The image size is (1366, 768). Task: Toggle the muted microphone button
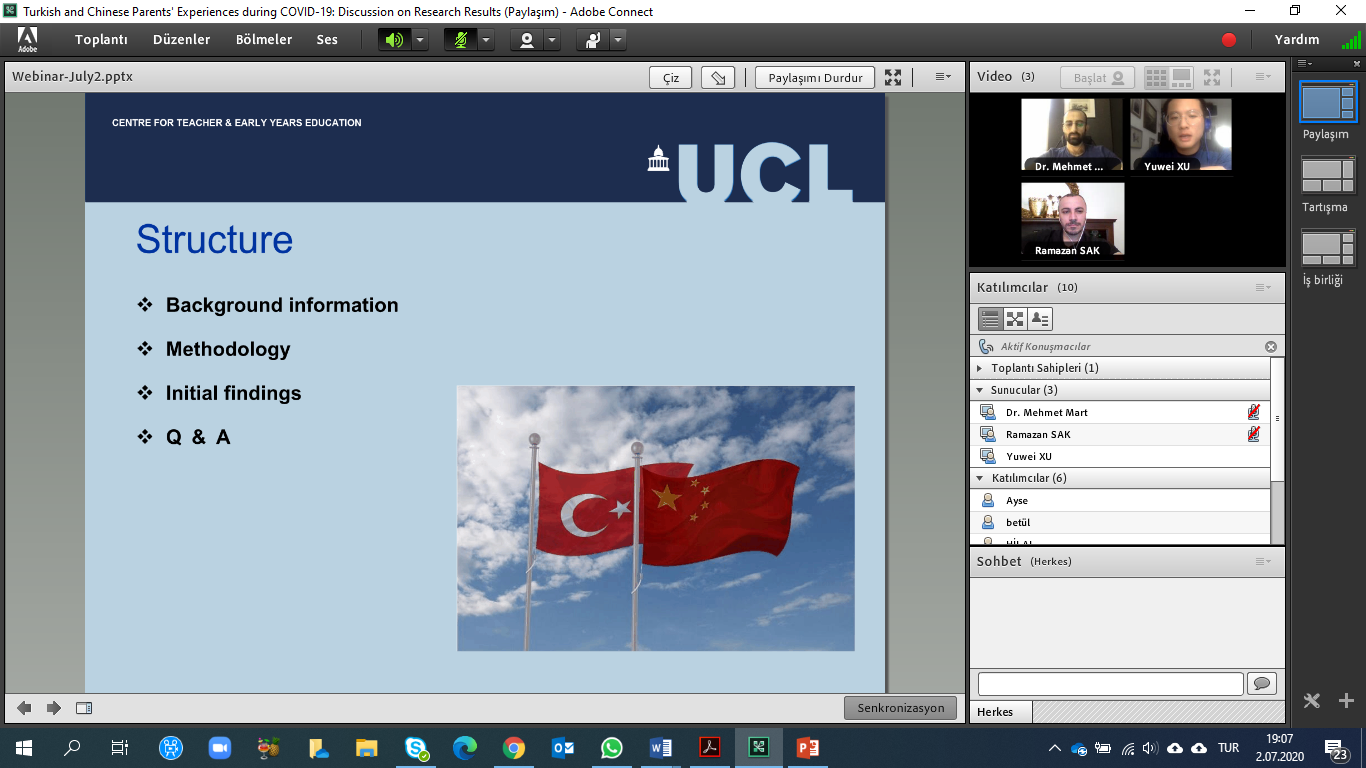click(x=460, y=40)
